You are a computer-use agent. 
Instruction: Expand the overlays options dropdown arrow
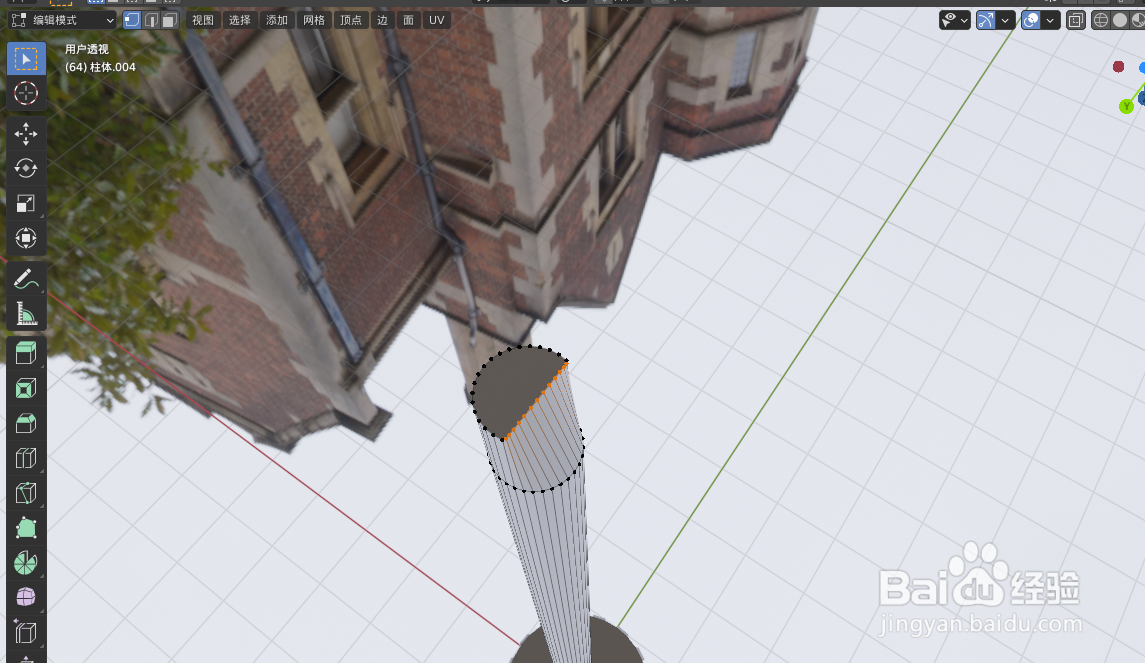click(1051, 20)
